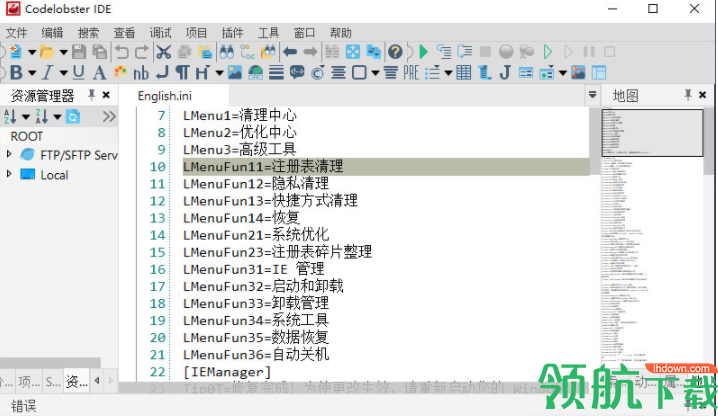Click the Heading H icon
The height and width of the screenshot is (416, 718).
[x=202, y=72]
